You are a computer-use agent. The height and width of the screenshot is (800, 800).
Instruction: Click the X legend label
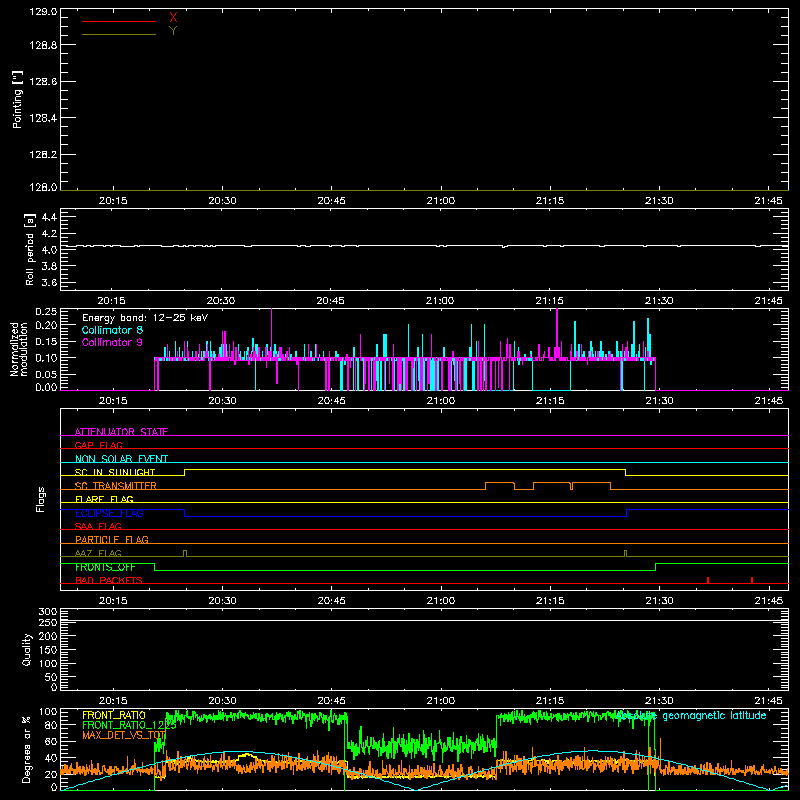[x=173, y=18]
